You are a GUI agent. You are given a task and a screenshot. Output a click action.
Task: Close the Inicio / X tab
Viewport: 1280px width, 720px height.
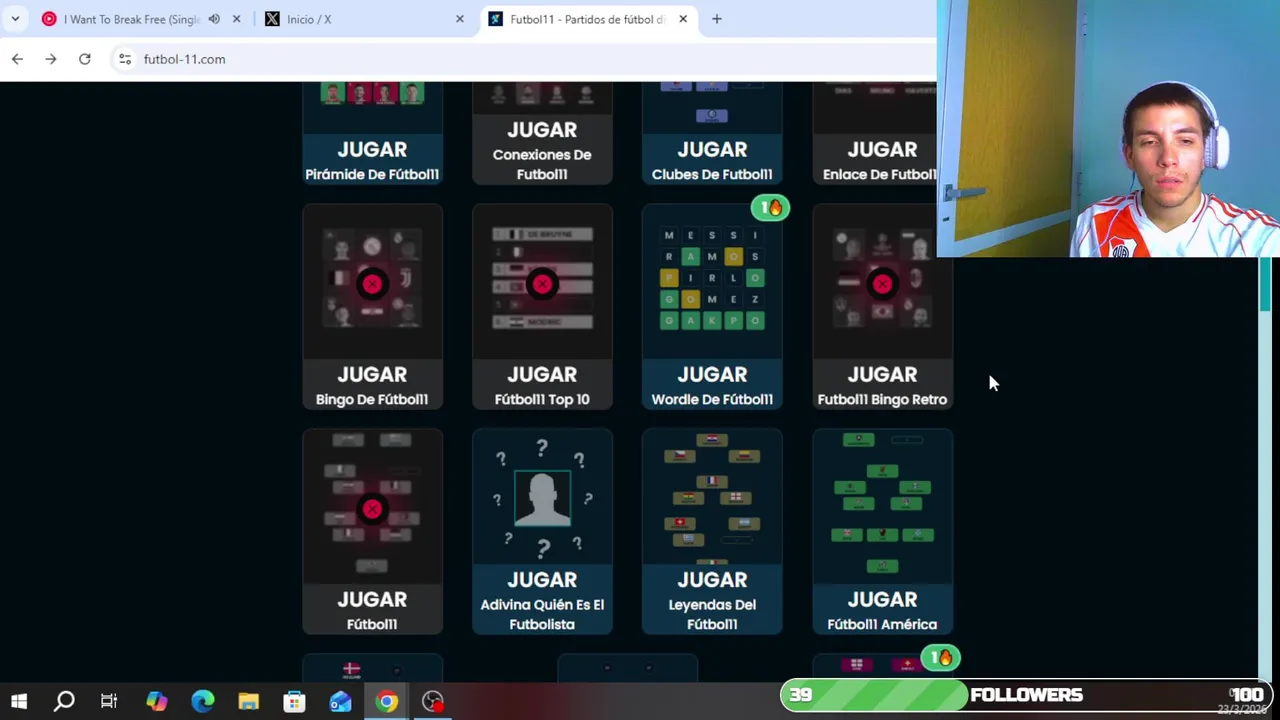460,19
